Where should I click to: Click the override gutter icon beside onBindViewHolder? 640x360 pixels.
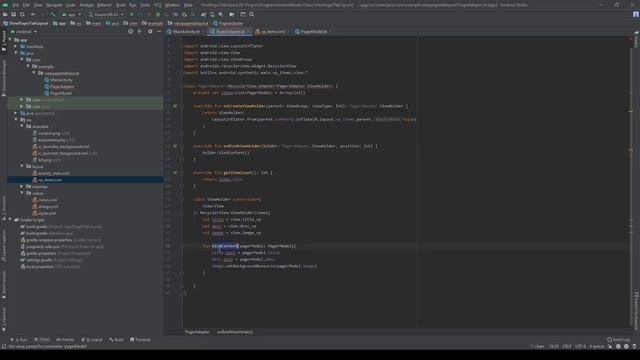click(175, 146)
